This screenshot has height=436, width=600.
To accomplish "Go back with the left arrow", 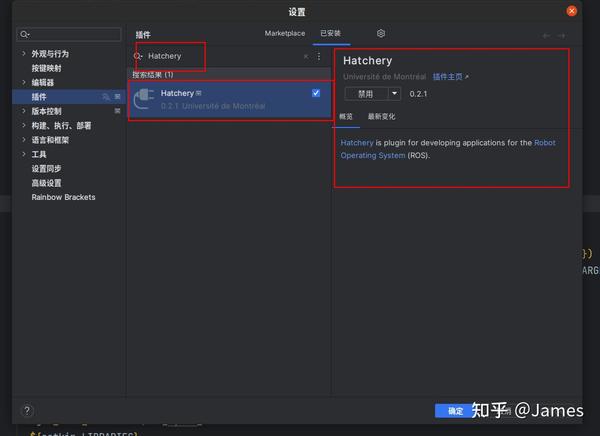I will (546, 36).
